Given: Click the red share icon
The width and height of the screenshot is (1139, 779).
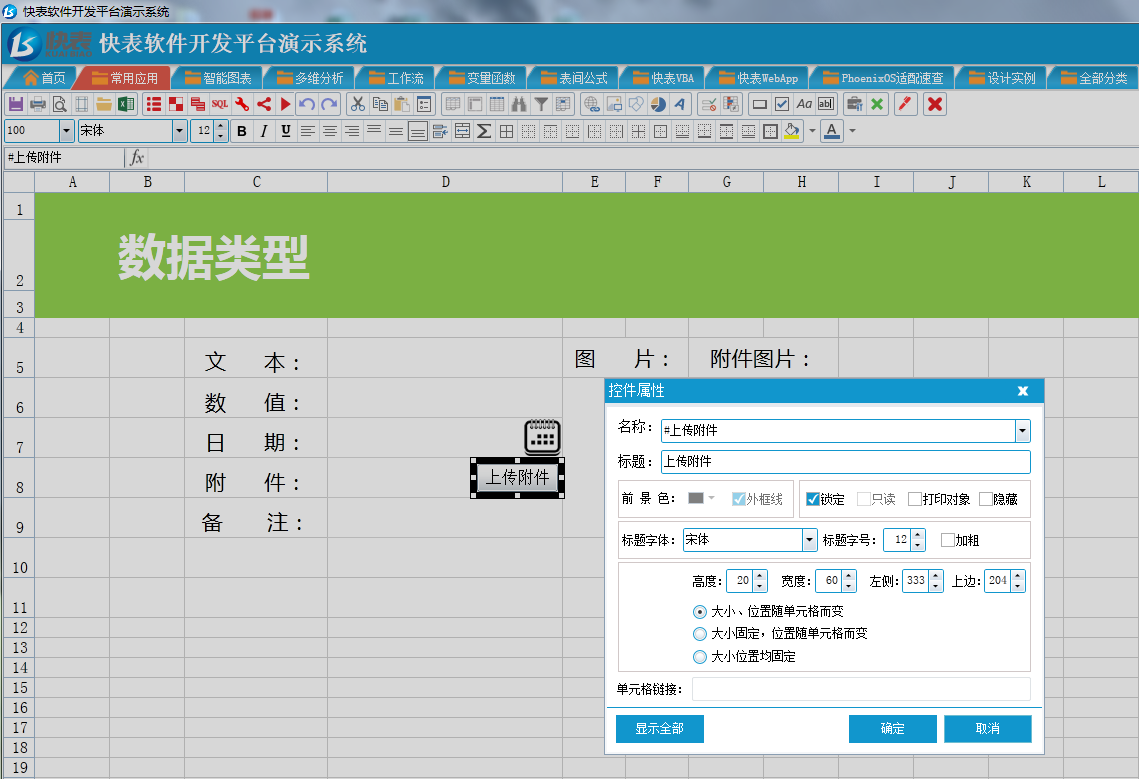Looking at the screenshot, I should tap(264, 104).
